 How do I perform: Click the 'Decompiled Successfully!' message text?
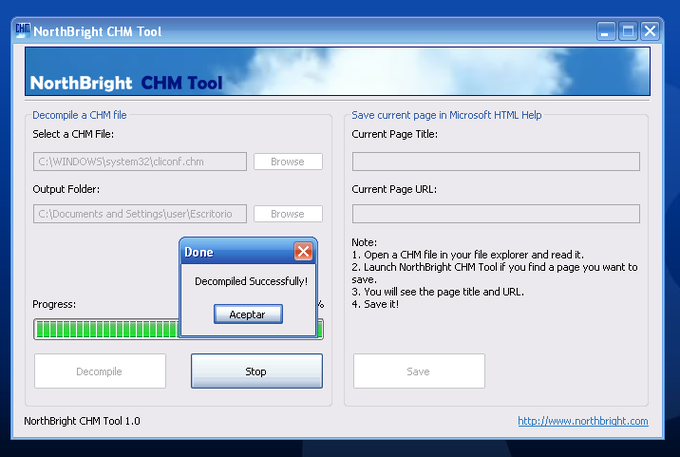[x=251, y=281]
